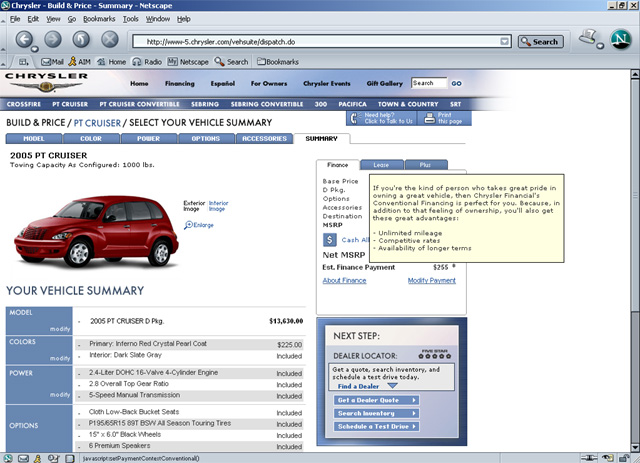
Task: Click the security lock status icon
Action: [624, 458]
